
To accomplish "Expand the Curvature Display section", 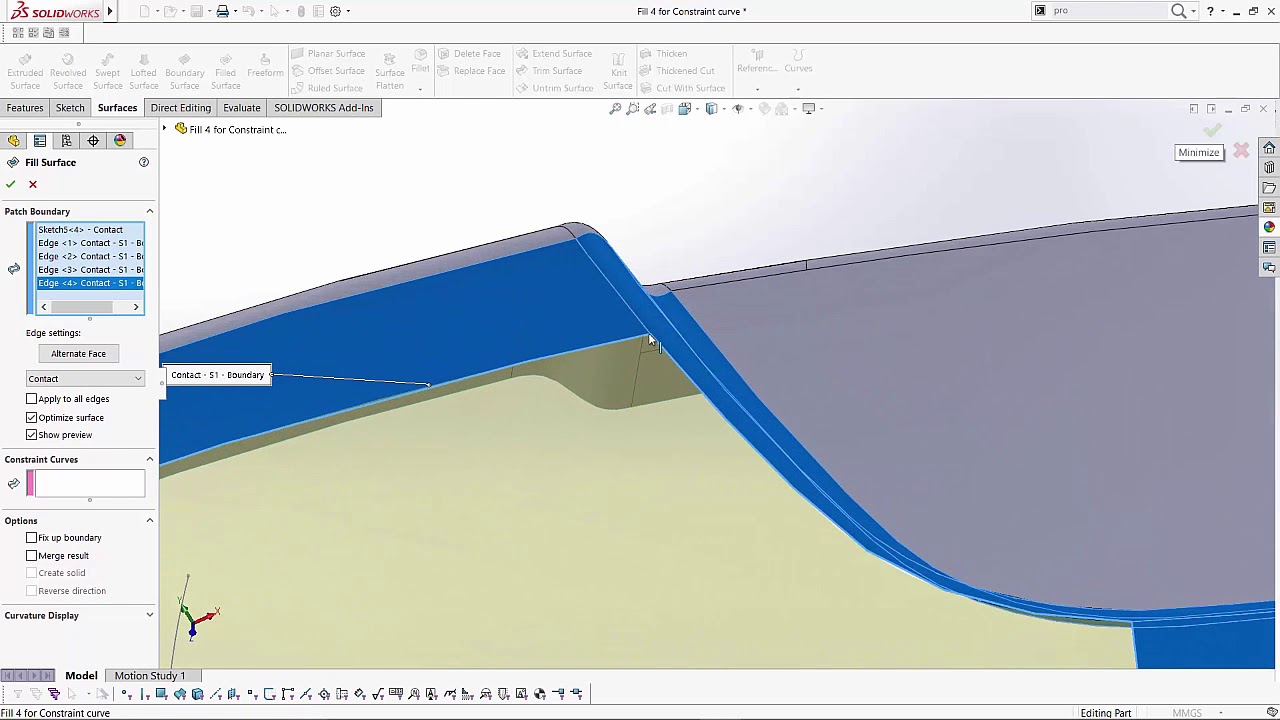I will pyautogui.click(x=150, y=615).
